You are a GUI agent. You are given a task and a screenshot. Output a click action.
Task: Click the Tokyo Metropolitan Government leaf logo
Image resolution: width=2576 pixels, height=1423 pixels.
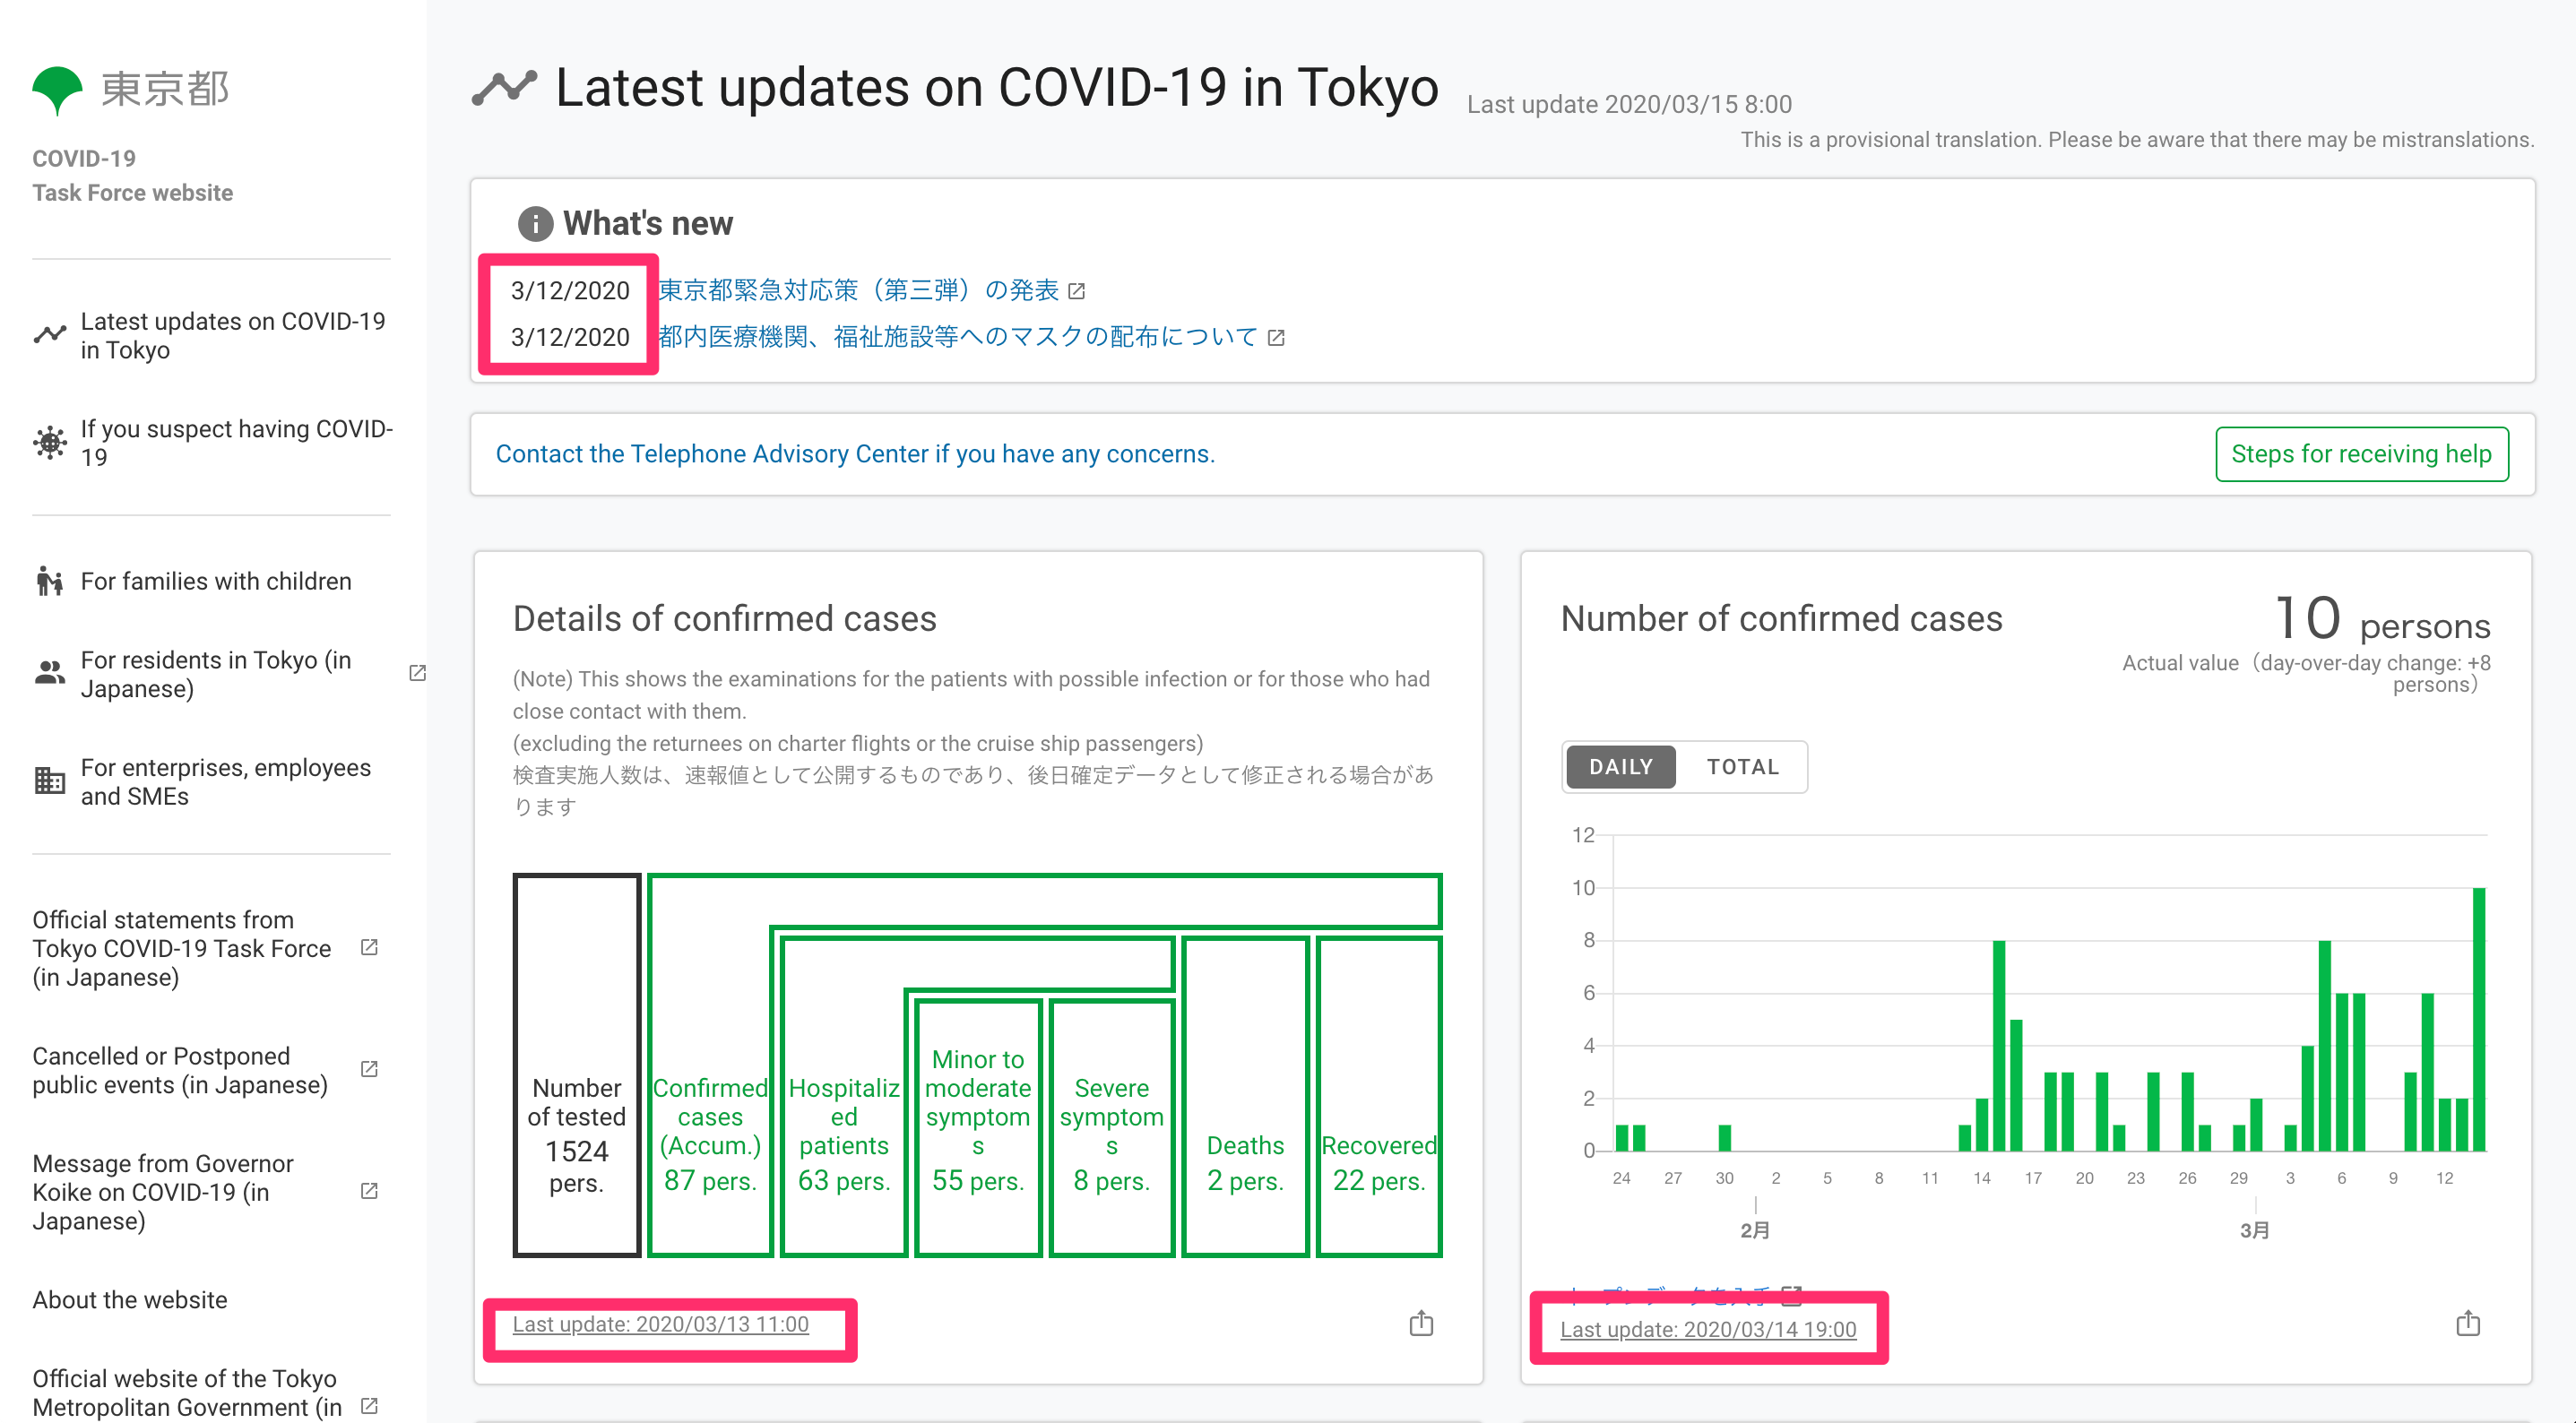(57, 88)
